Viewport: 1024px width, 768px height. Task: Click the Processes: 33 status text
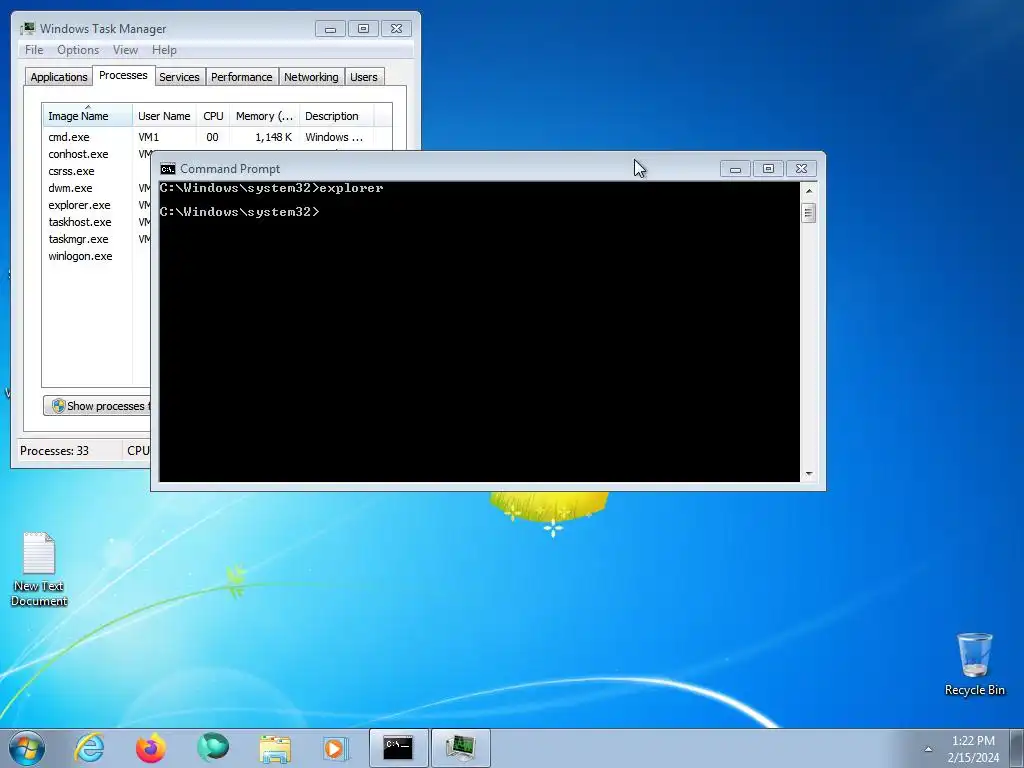54,451
